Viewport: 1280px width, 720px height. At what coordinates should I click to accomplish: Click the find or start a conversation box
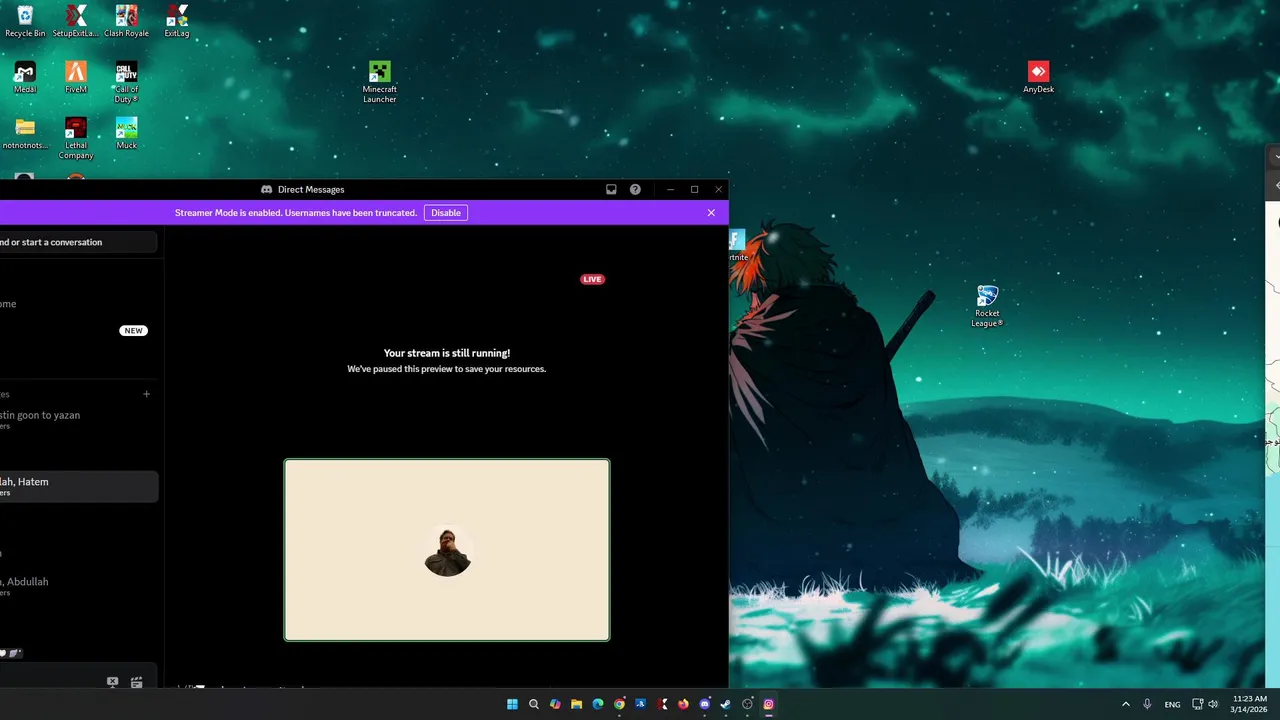pyautogui.click(x=78, y=242)
